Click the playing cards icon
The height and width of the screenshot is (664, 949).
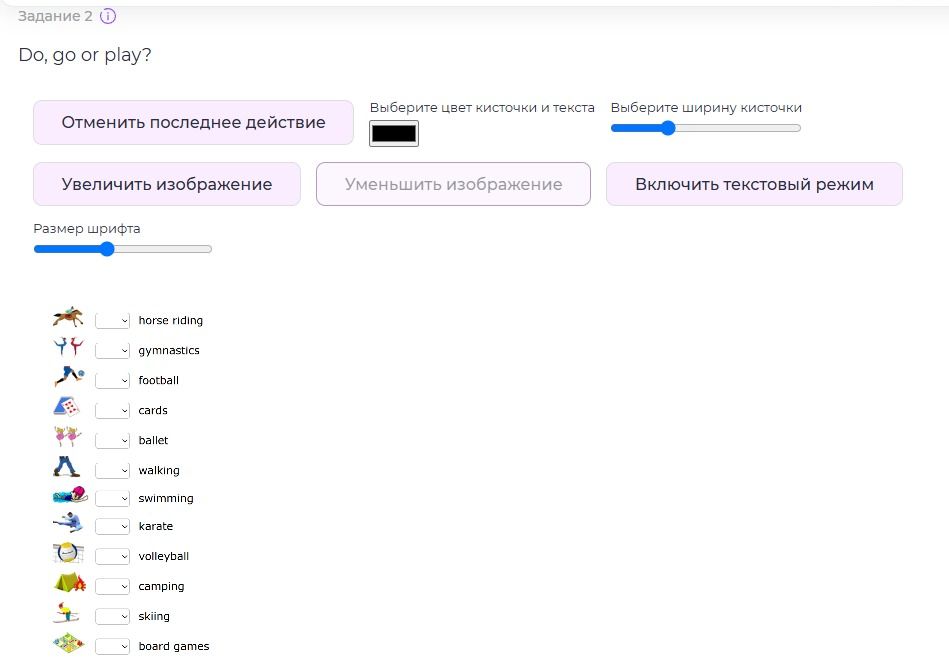(67, 406)
